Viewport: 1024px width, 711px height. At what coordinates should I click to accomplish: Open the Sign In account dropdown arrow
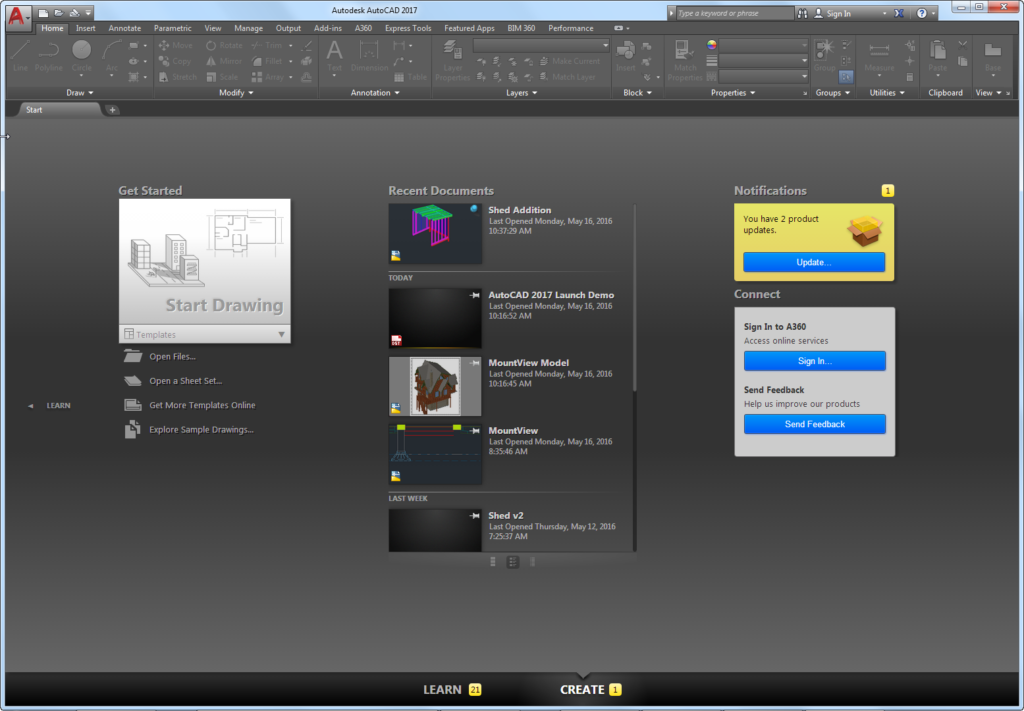pos(885,14)
